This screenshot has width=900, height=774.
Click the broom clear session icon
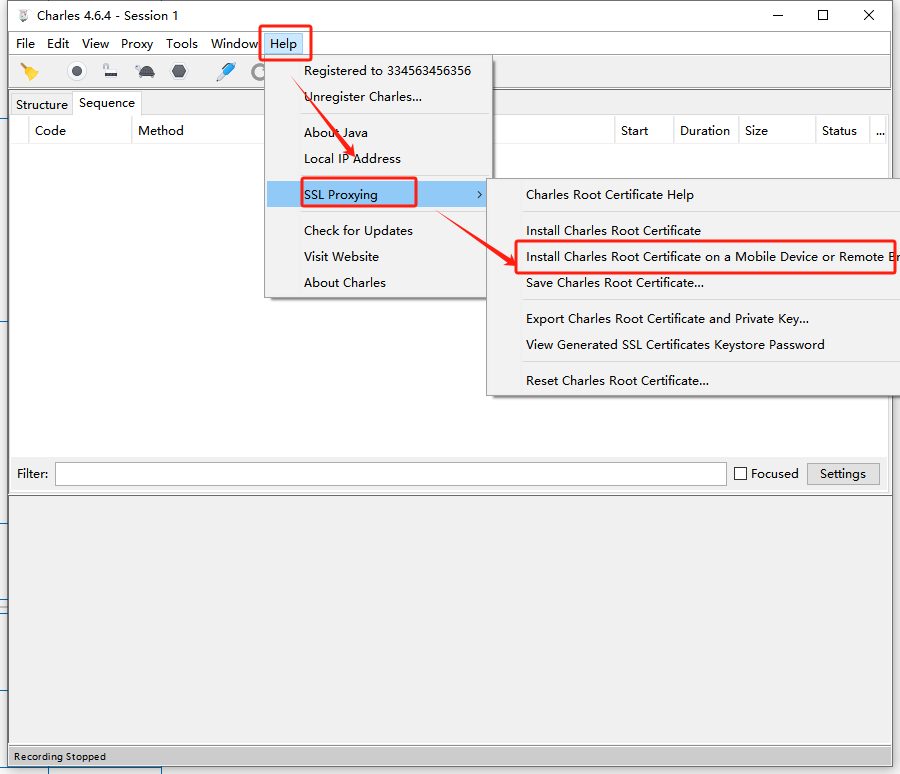29,72
